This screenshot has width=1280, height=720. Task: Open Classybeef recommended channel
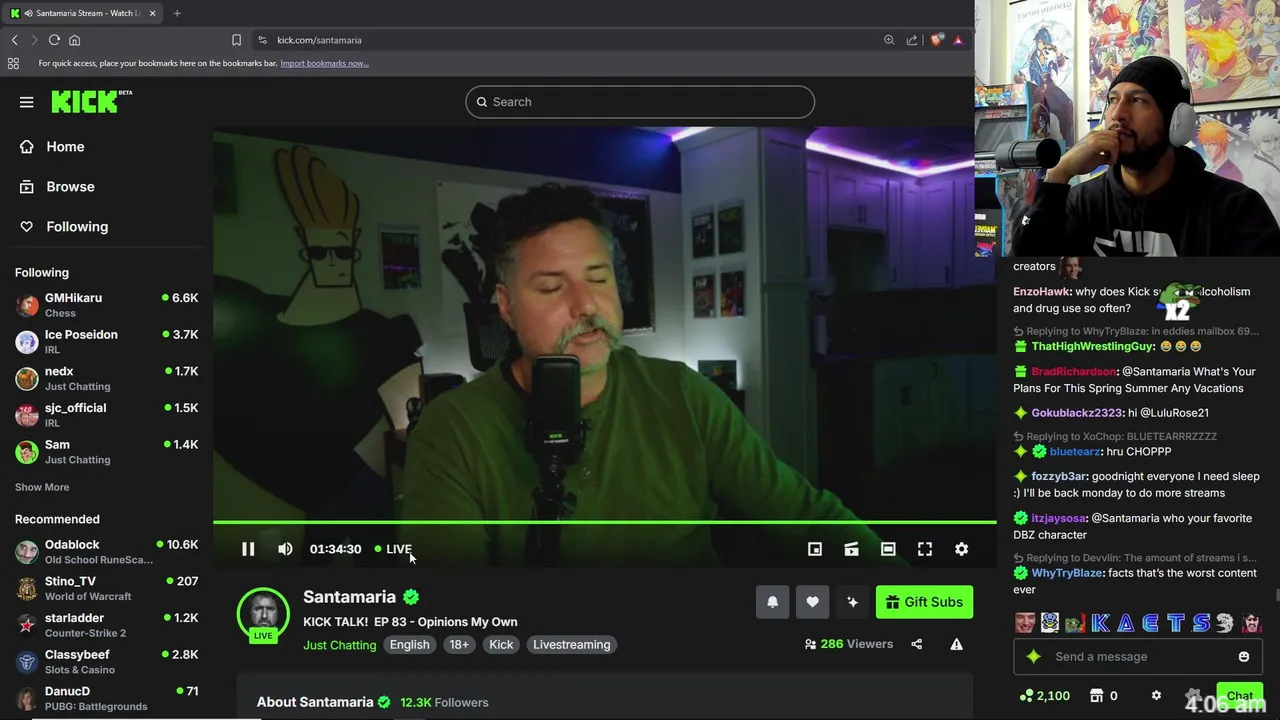point(106,662)
